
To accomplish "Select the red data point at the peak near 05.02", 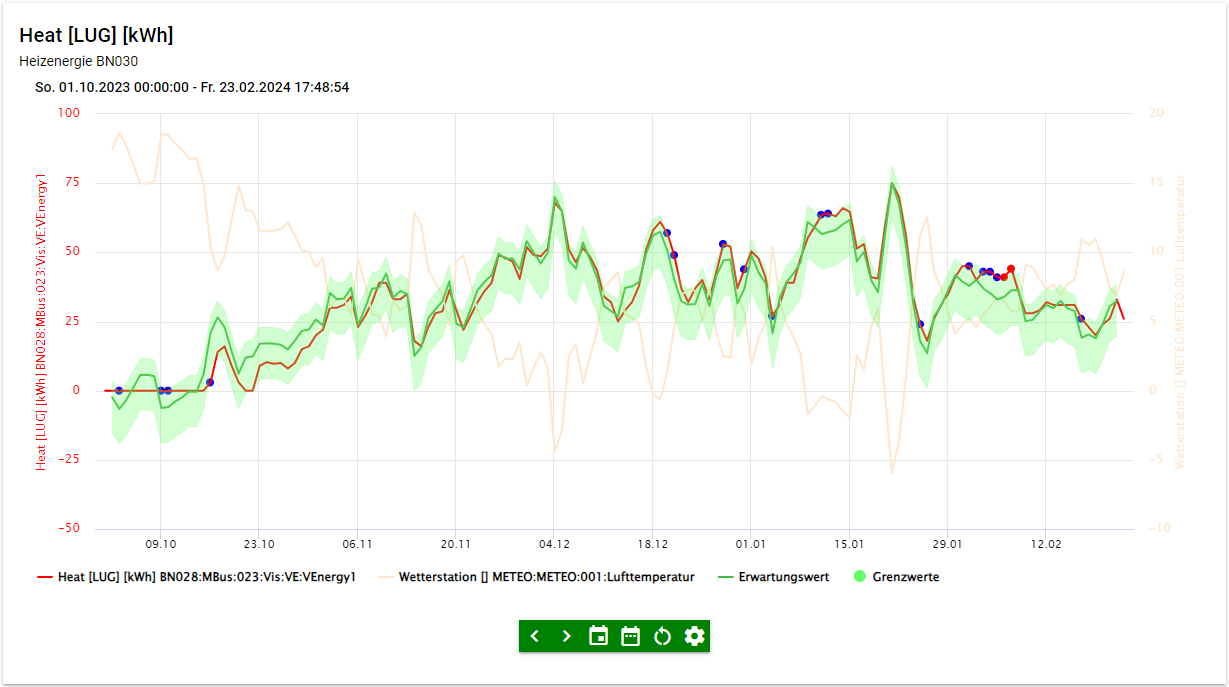I will point(1011,269).
